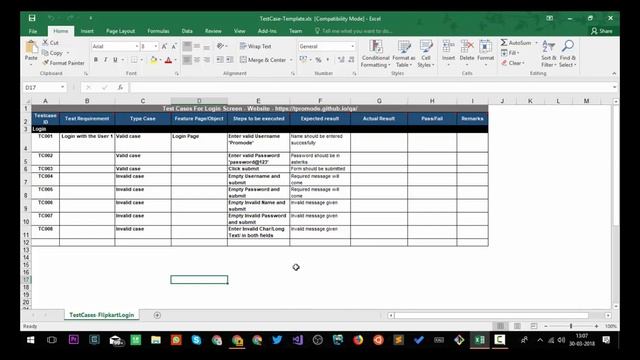Open Firefox from the taskbar

pyautogui.click(x=358, y=340)
